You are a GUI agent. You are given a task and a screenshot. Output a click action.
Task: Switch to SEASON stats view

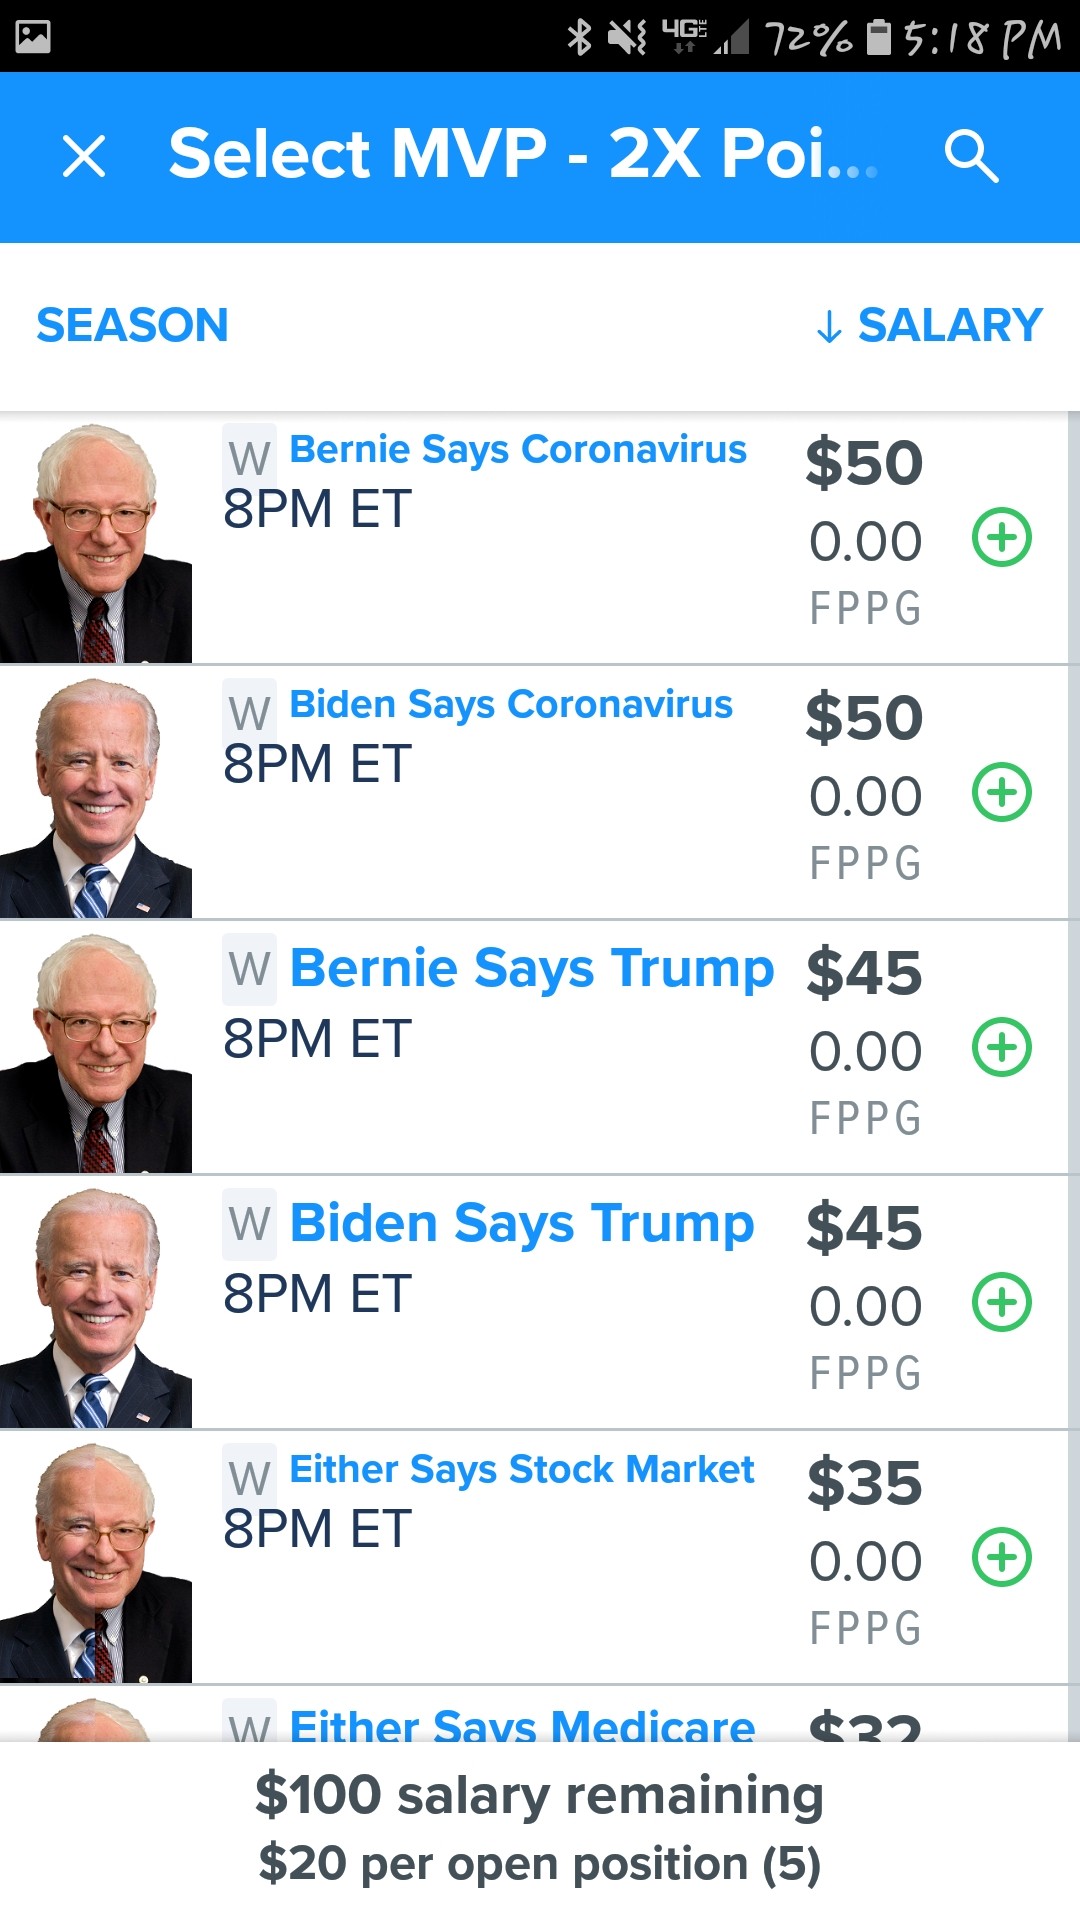[132, 326]
